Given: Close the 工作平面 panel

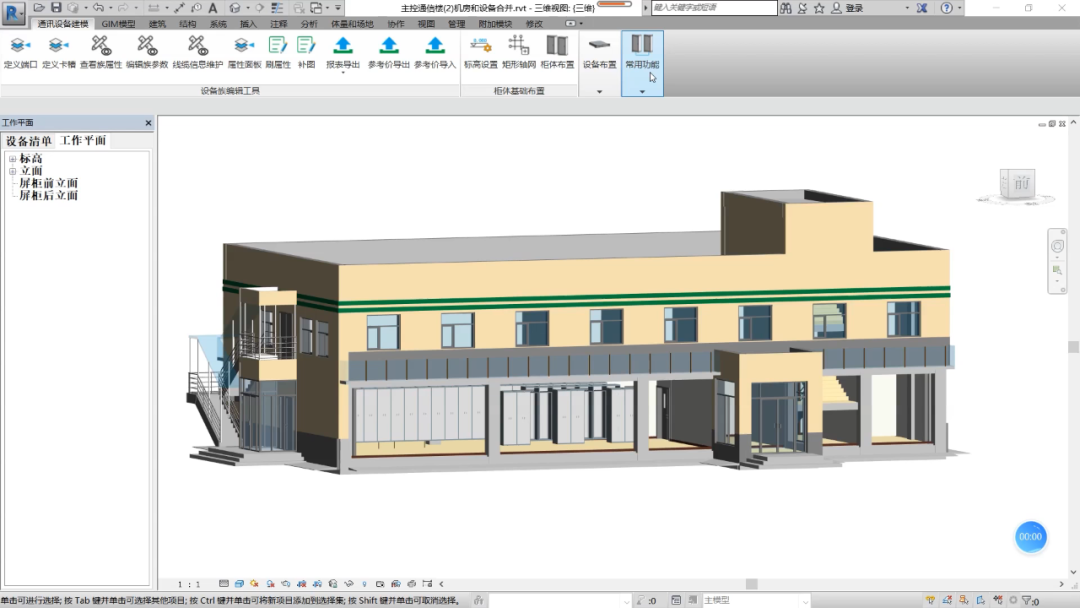Looking at the screenshot, I should click(x=148, y=123).
